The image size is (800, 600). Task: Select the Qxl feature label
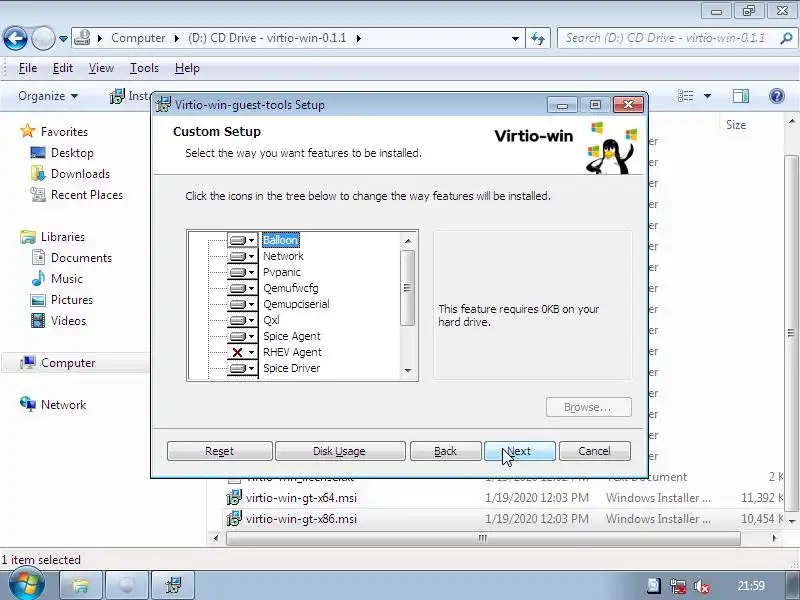pos(271,320)
